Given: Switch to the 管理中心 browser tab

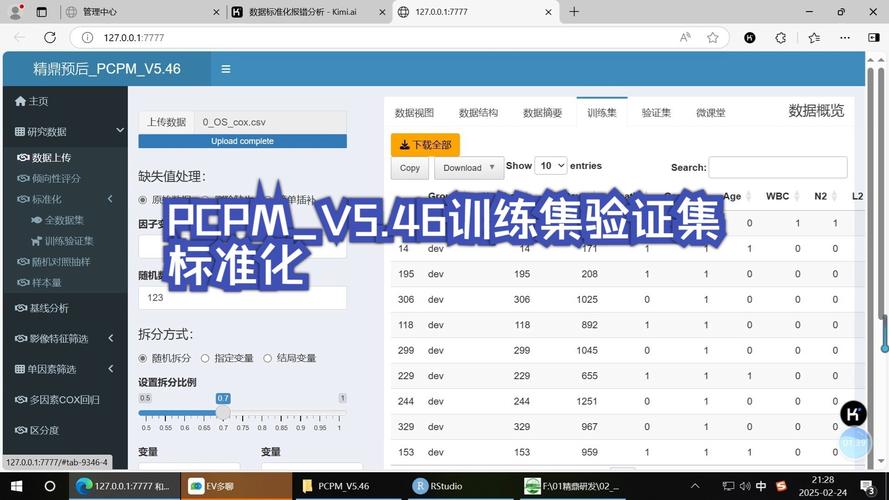Looking at the screenshot, I should tap(142, 11).
